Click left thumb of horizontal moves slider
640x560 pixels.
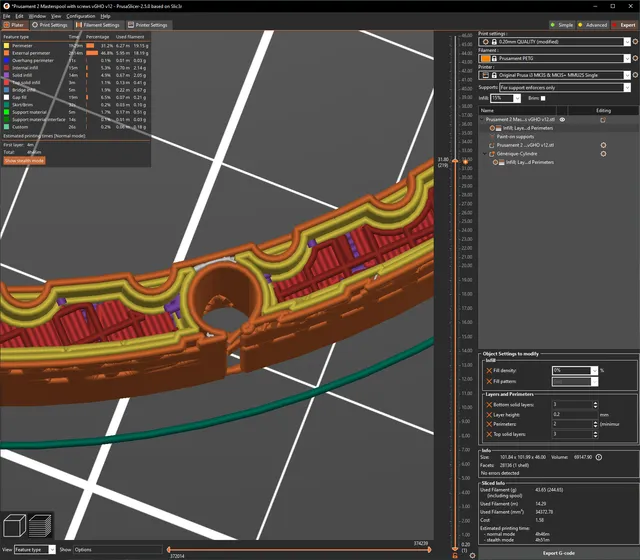coord(169,550)
